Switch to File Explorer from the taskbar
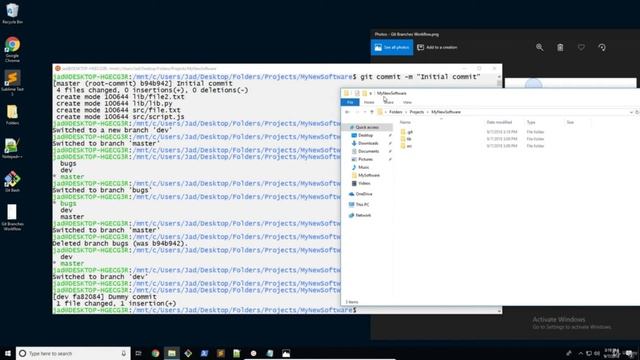 coord(171,353)
